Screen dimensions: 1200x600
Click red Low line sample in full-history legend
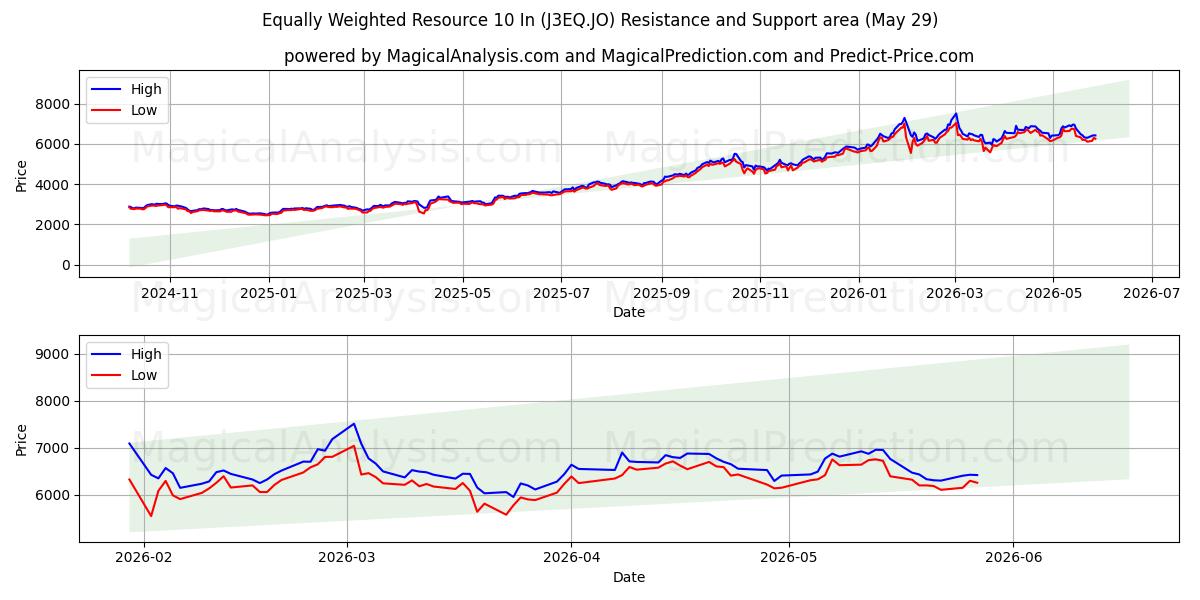pyautogui.click(x=107, y=111)
